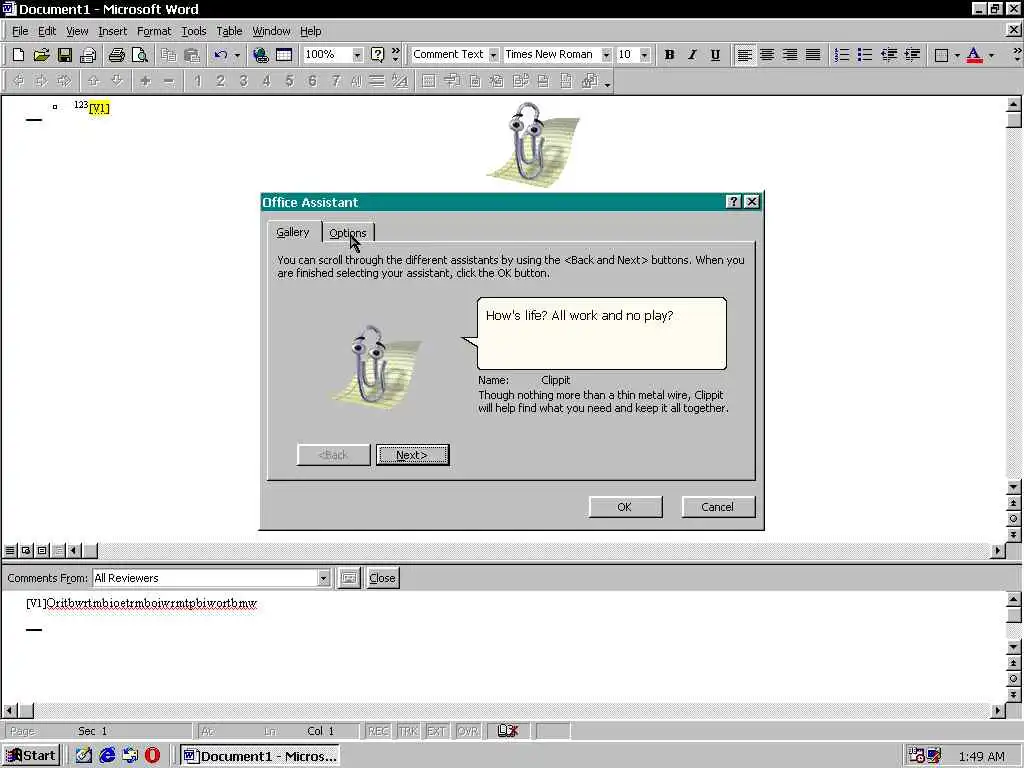Click the Bullets list icon

pyautogui.click(x=865, y=55)
